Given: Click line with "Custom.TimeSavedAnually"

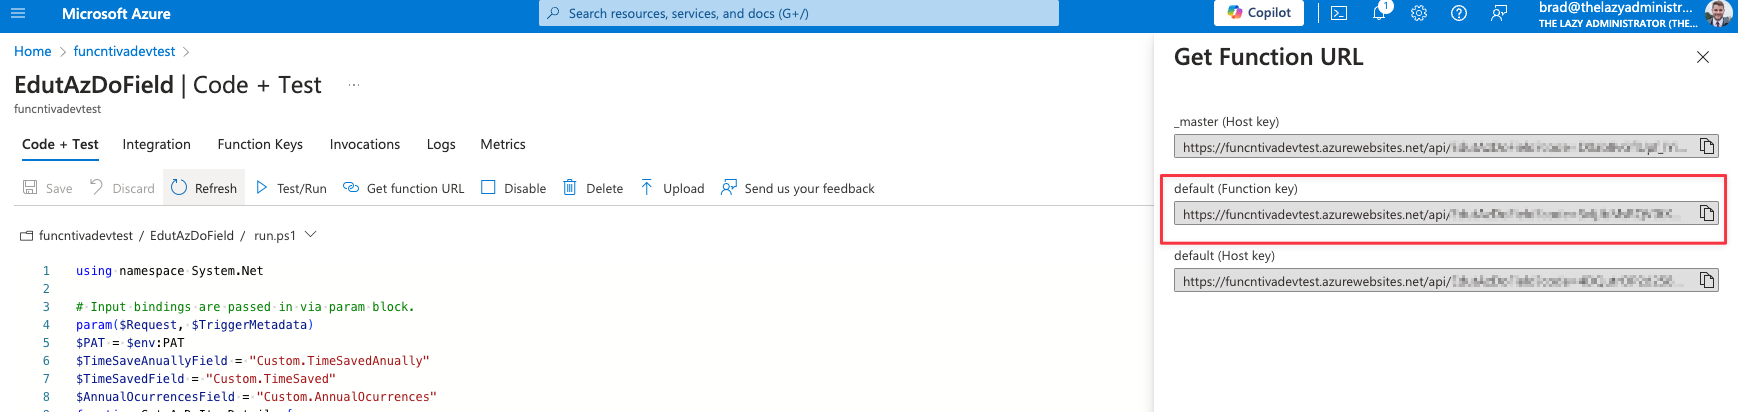Looking at the screenshot, I should tap(252, 361).
